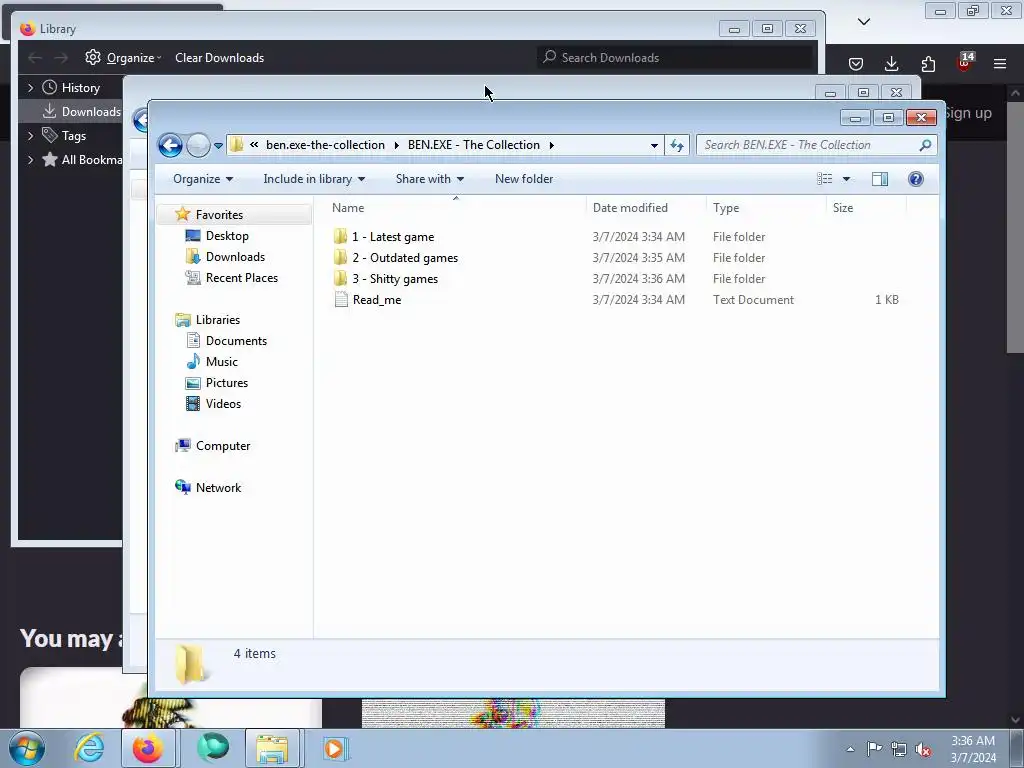Sort by the Type column header
Screen dimensions: 1024x768
click(x=766, y=208)
